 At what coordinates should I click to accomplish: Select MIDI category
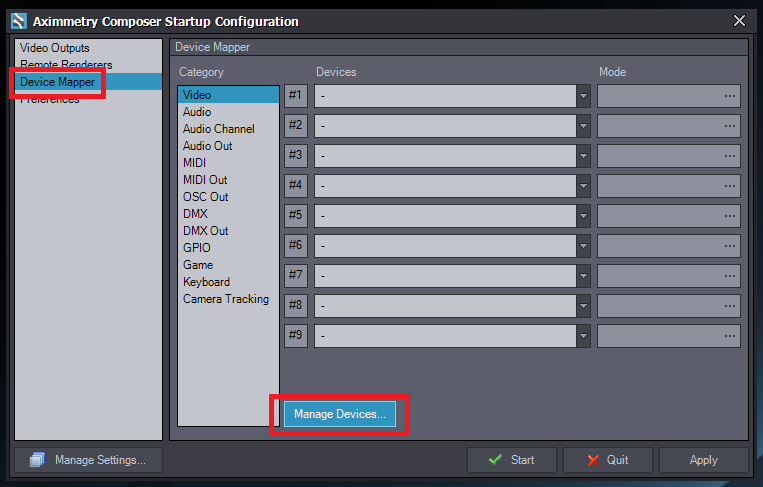(228, 163)
